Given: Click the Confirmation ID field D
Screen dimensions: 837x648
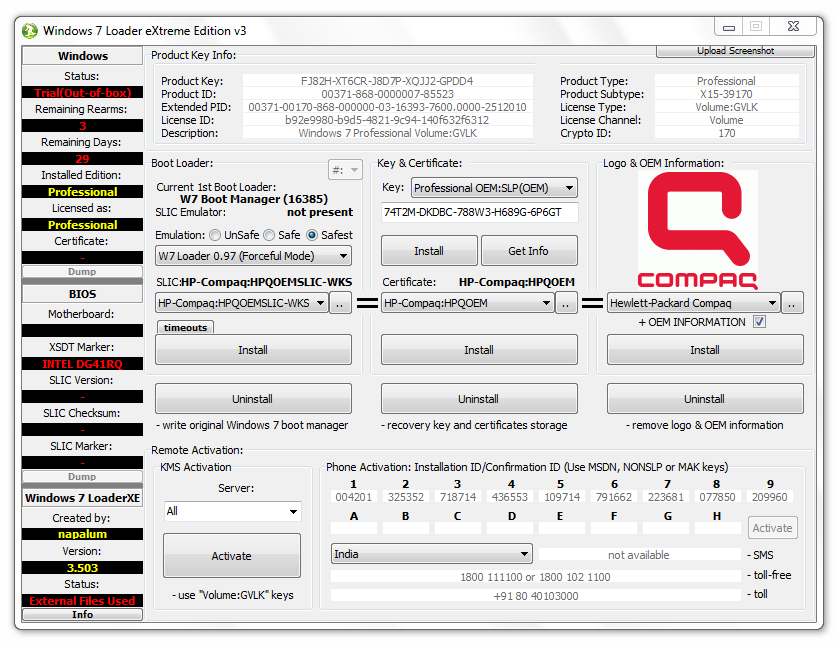Looking at the screenshot, I should coord(510,528).
